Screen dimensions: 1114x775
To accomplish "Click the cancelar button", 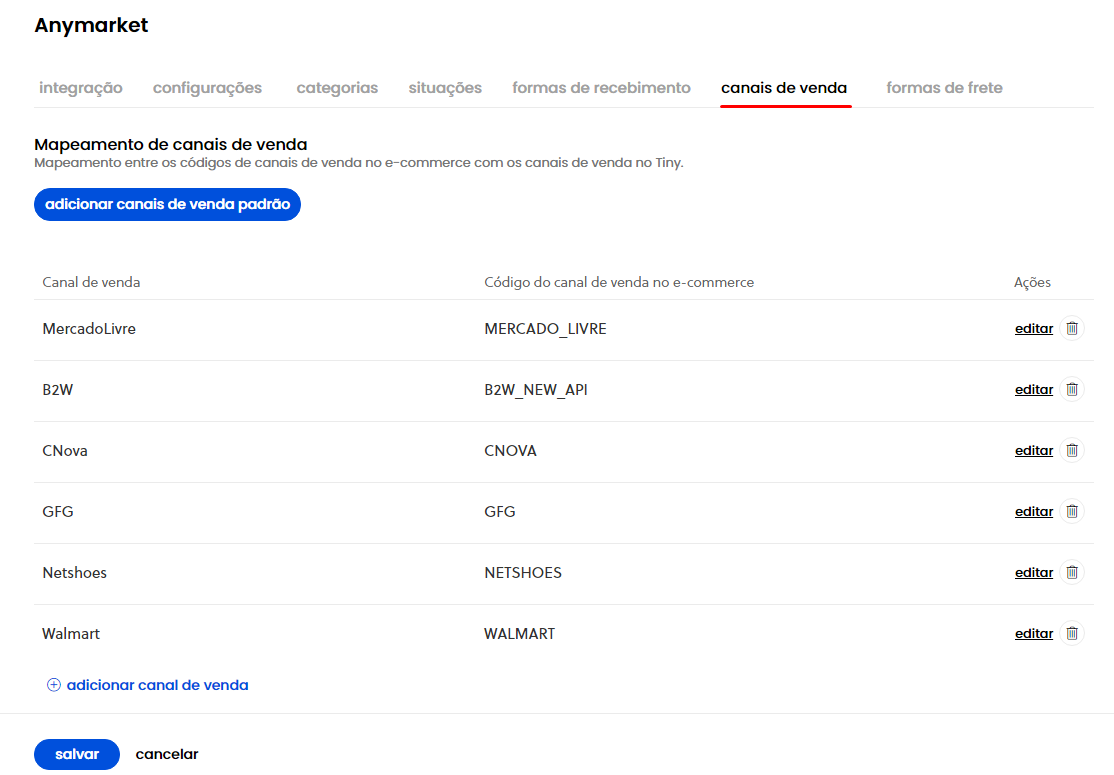I will click(x=167, y=754).
